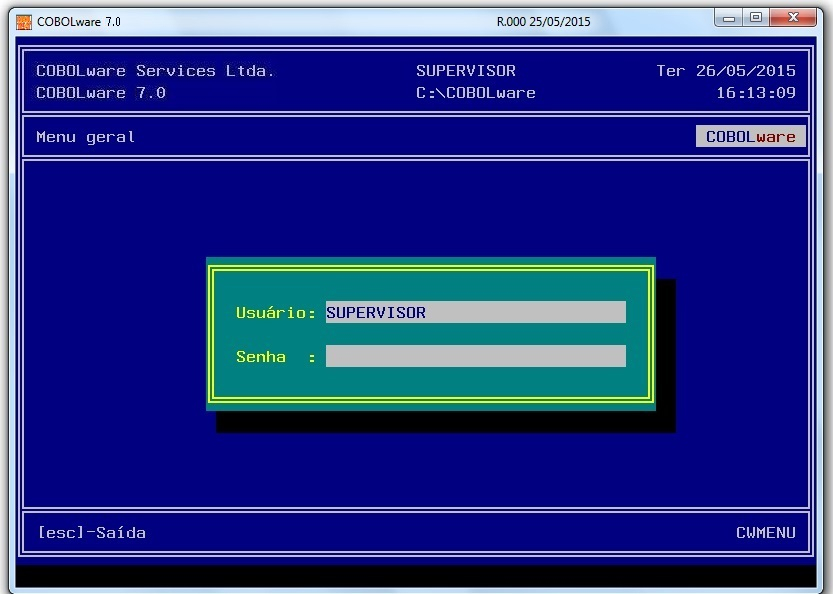Click the Menu geral heading
Viewport: 833px width, 594px height.
86,137
